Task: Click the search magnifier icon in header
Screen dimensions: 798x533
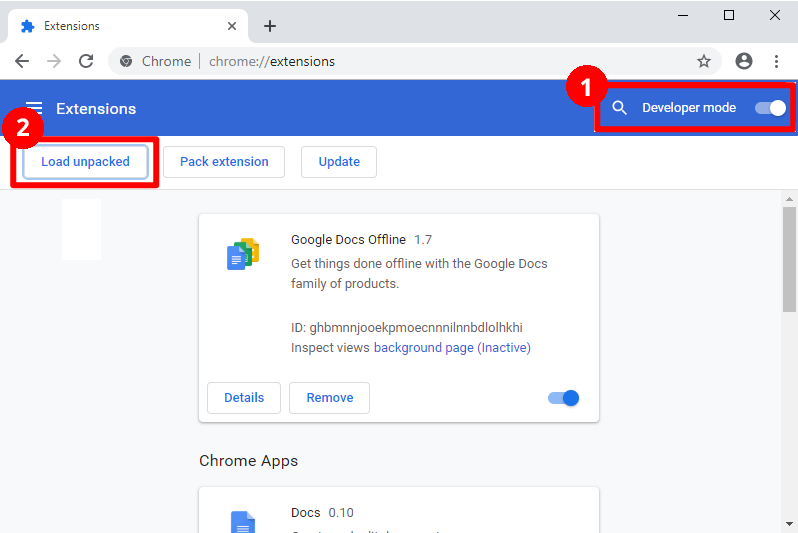Action: pyautogui.click(x=619, y=108)
